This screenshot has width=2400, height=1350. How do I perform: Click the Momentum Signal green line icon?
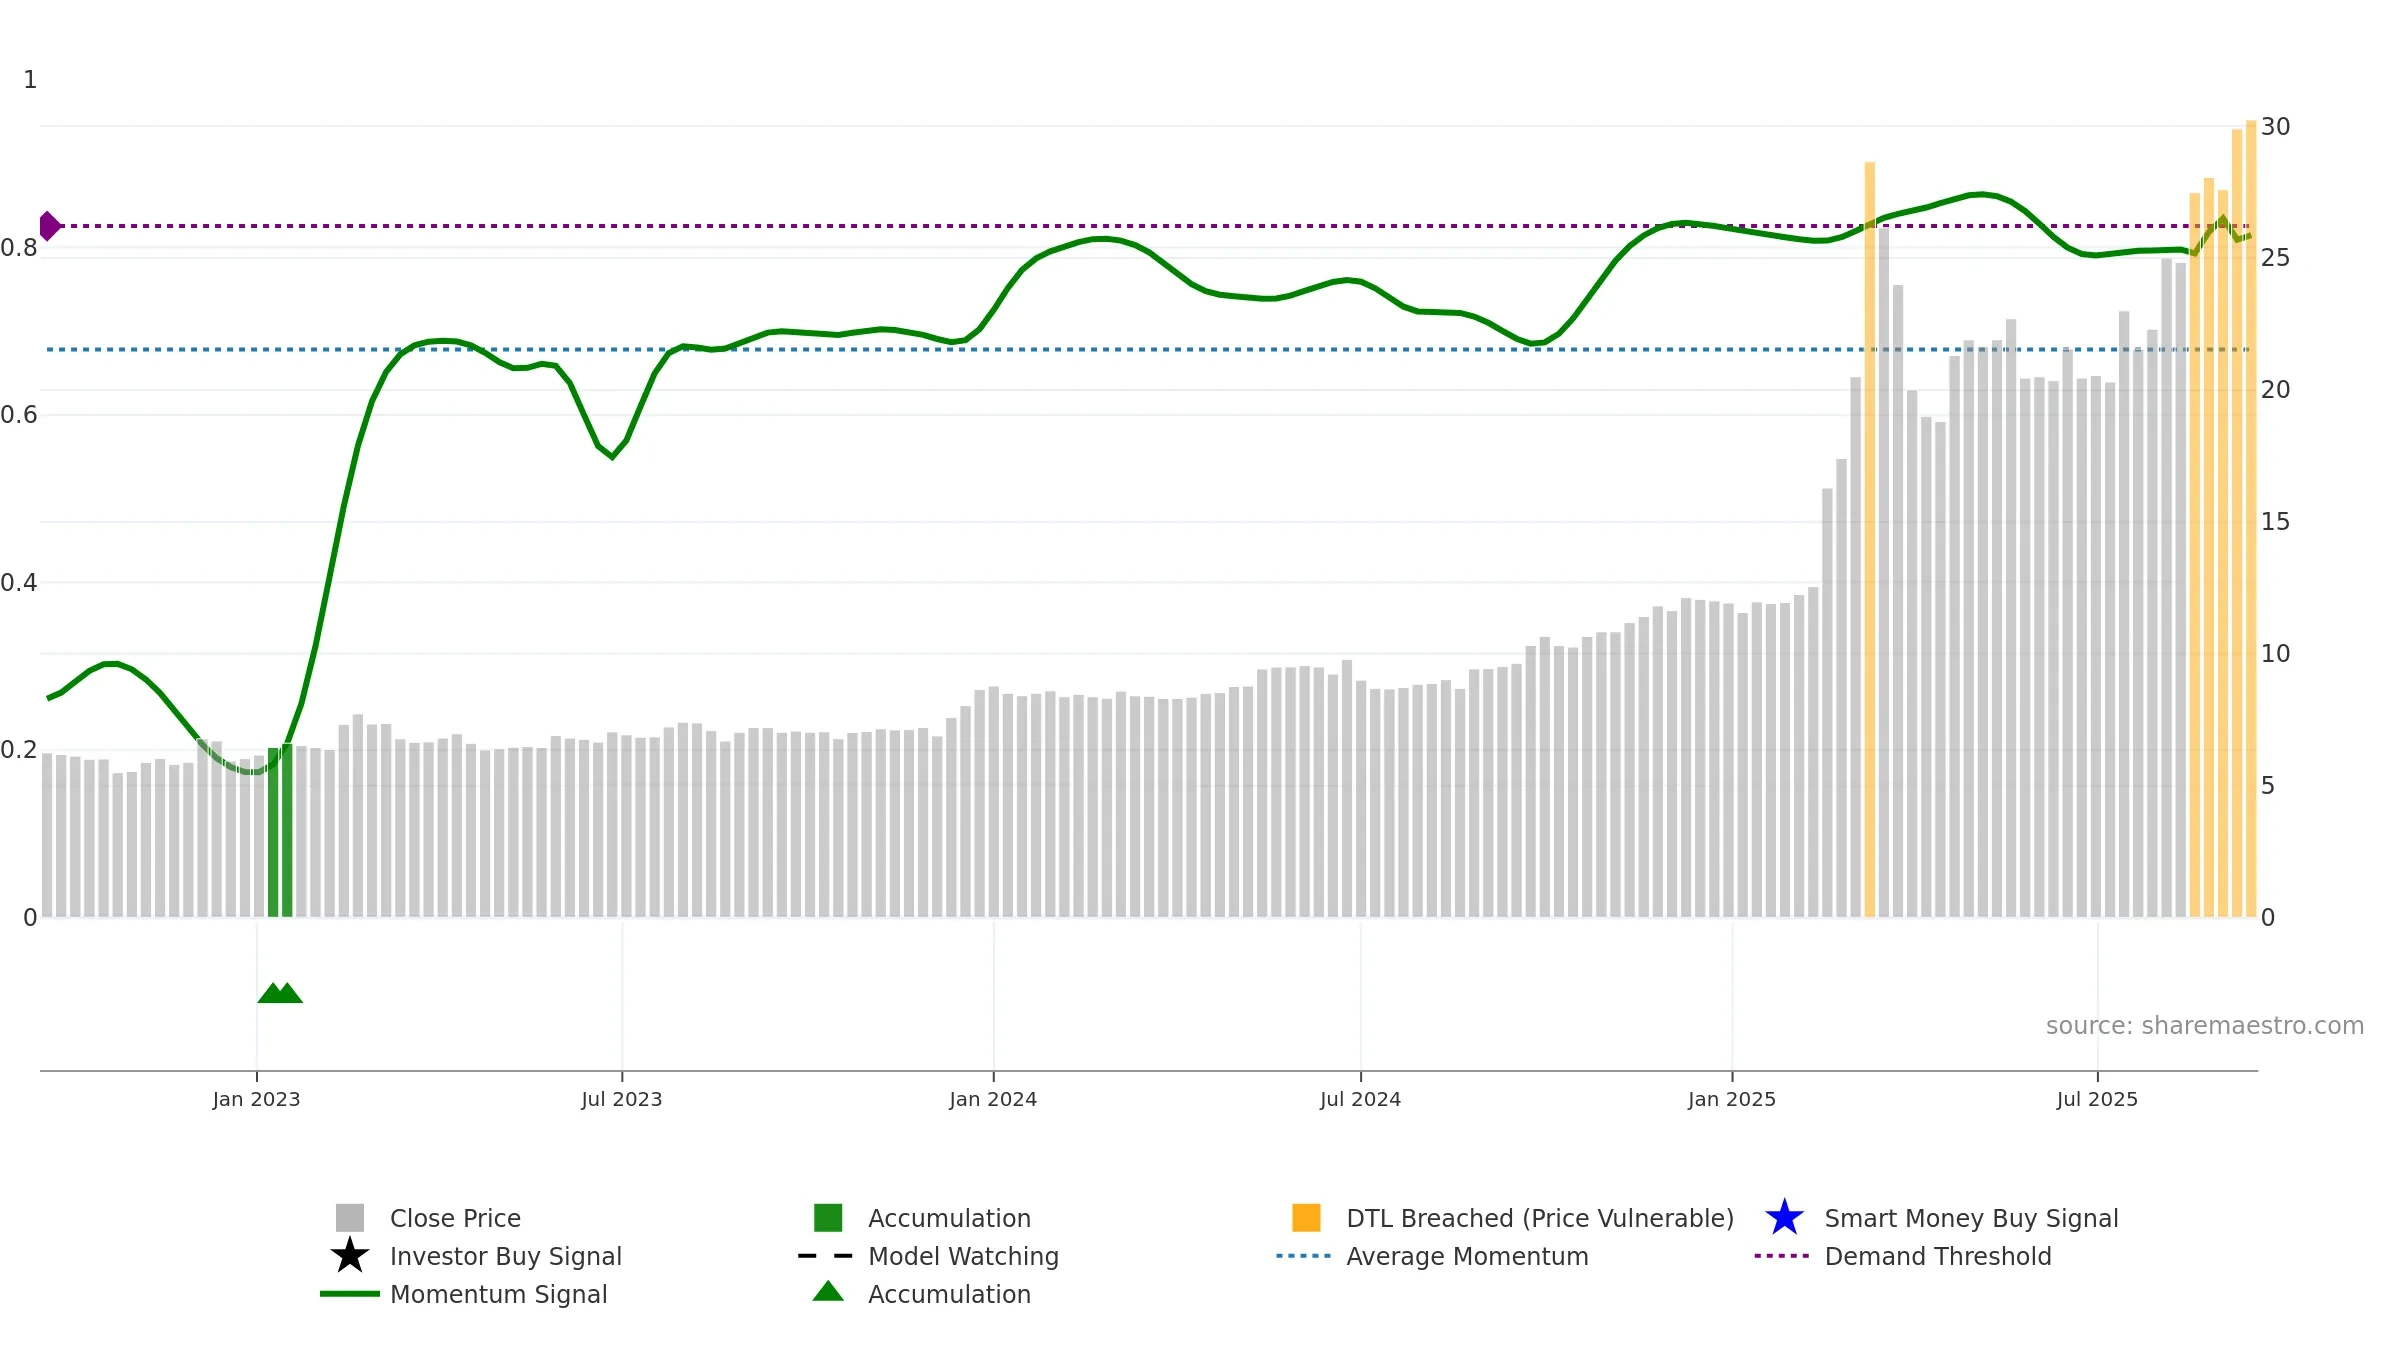(x=350, y=1294)
